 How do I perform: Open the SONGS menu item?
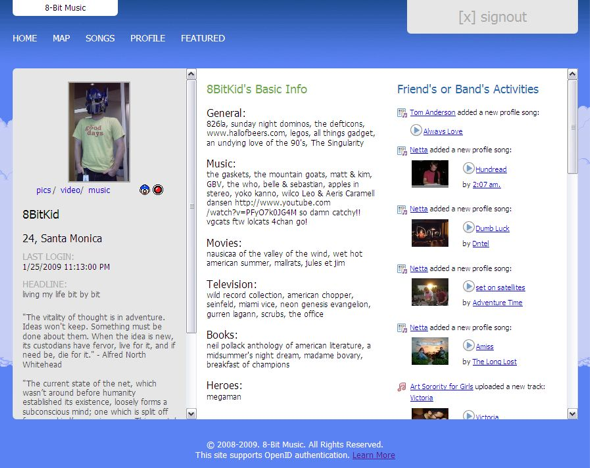pos(100,38)
